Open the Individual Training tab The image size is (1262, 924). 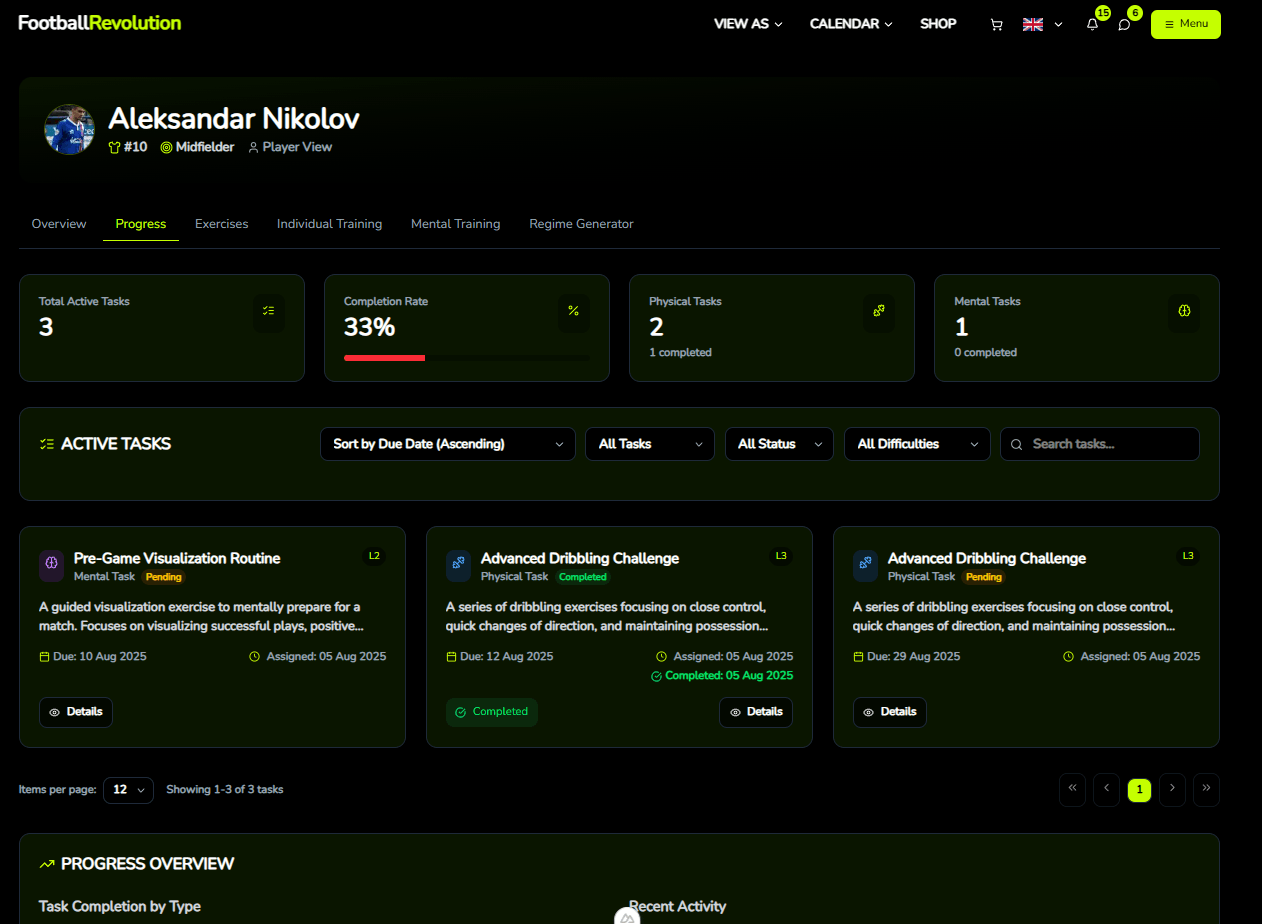coord(330,224)
